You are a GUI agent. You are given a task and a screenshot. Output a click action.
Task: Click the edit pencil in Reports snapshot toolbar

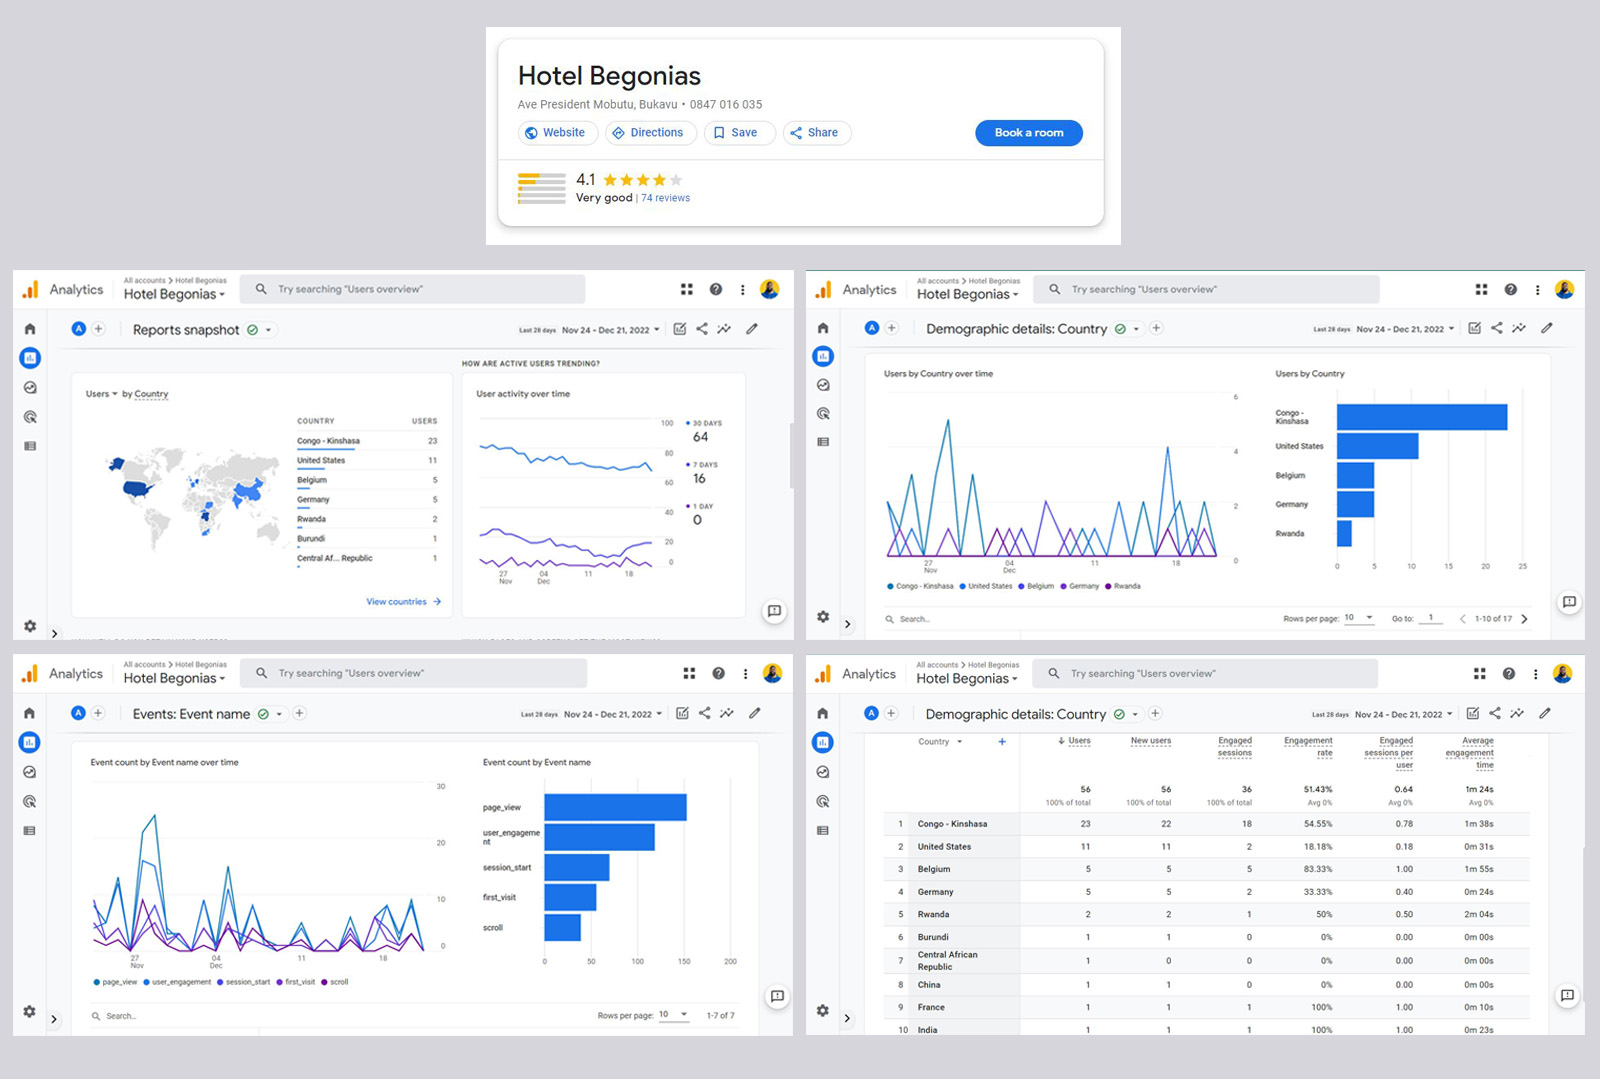[752, 329]
